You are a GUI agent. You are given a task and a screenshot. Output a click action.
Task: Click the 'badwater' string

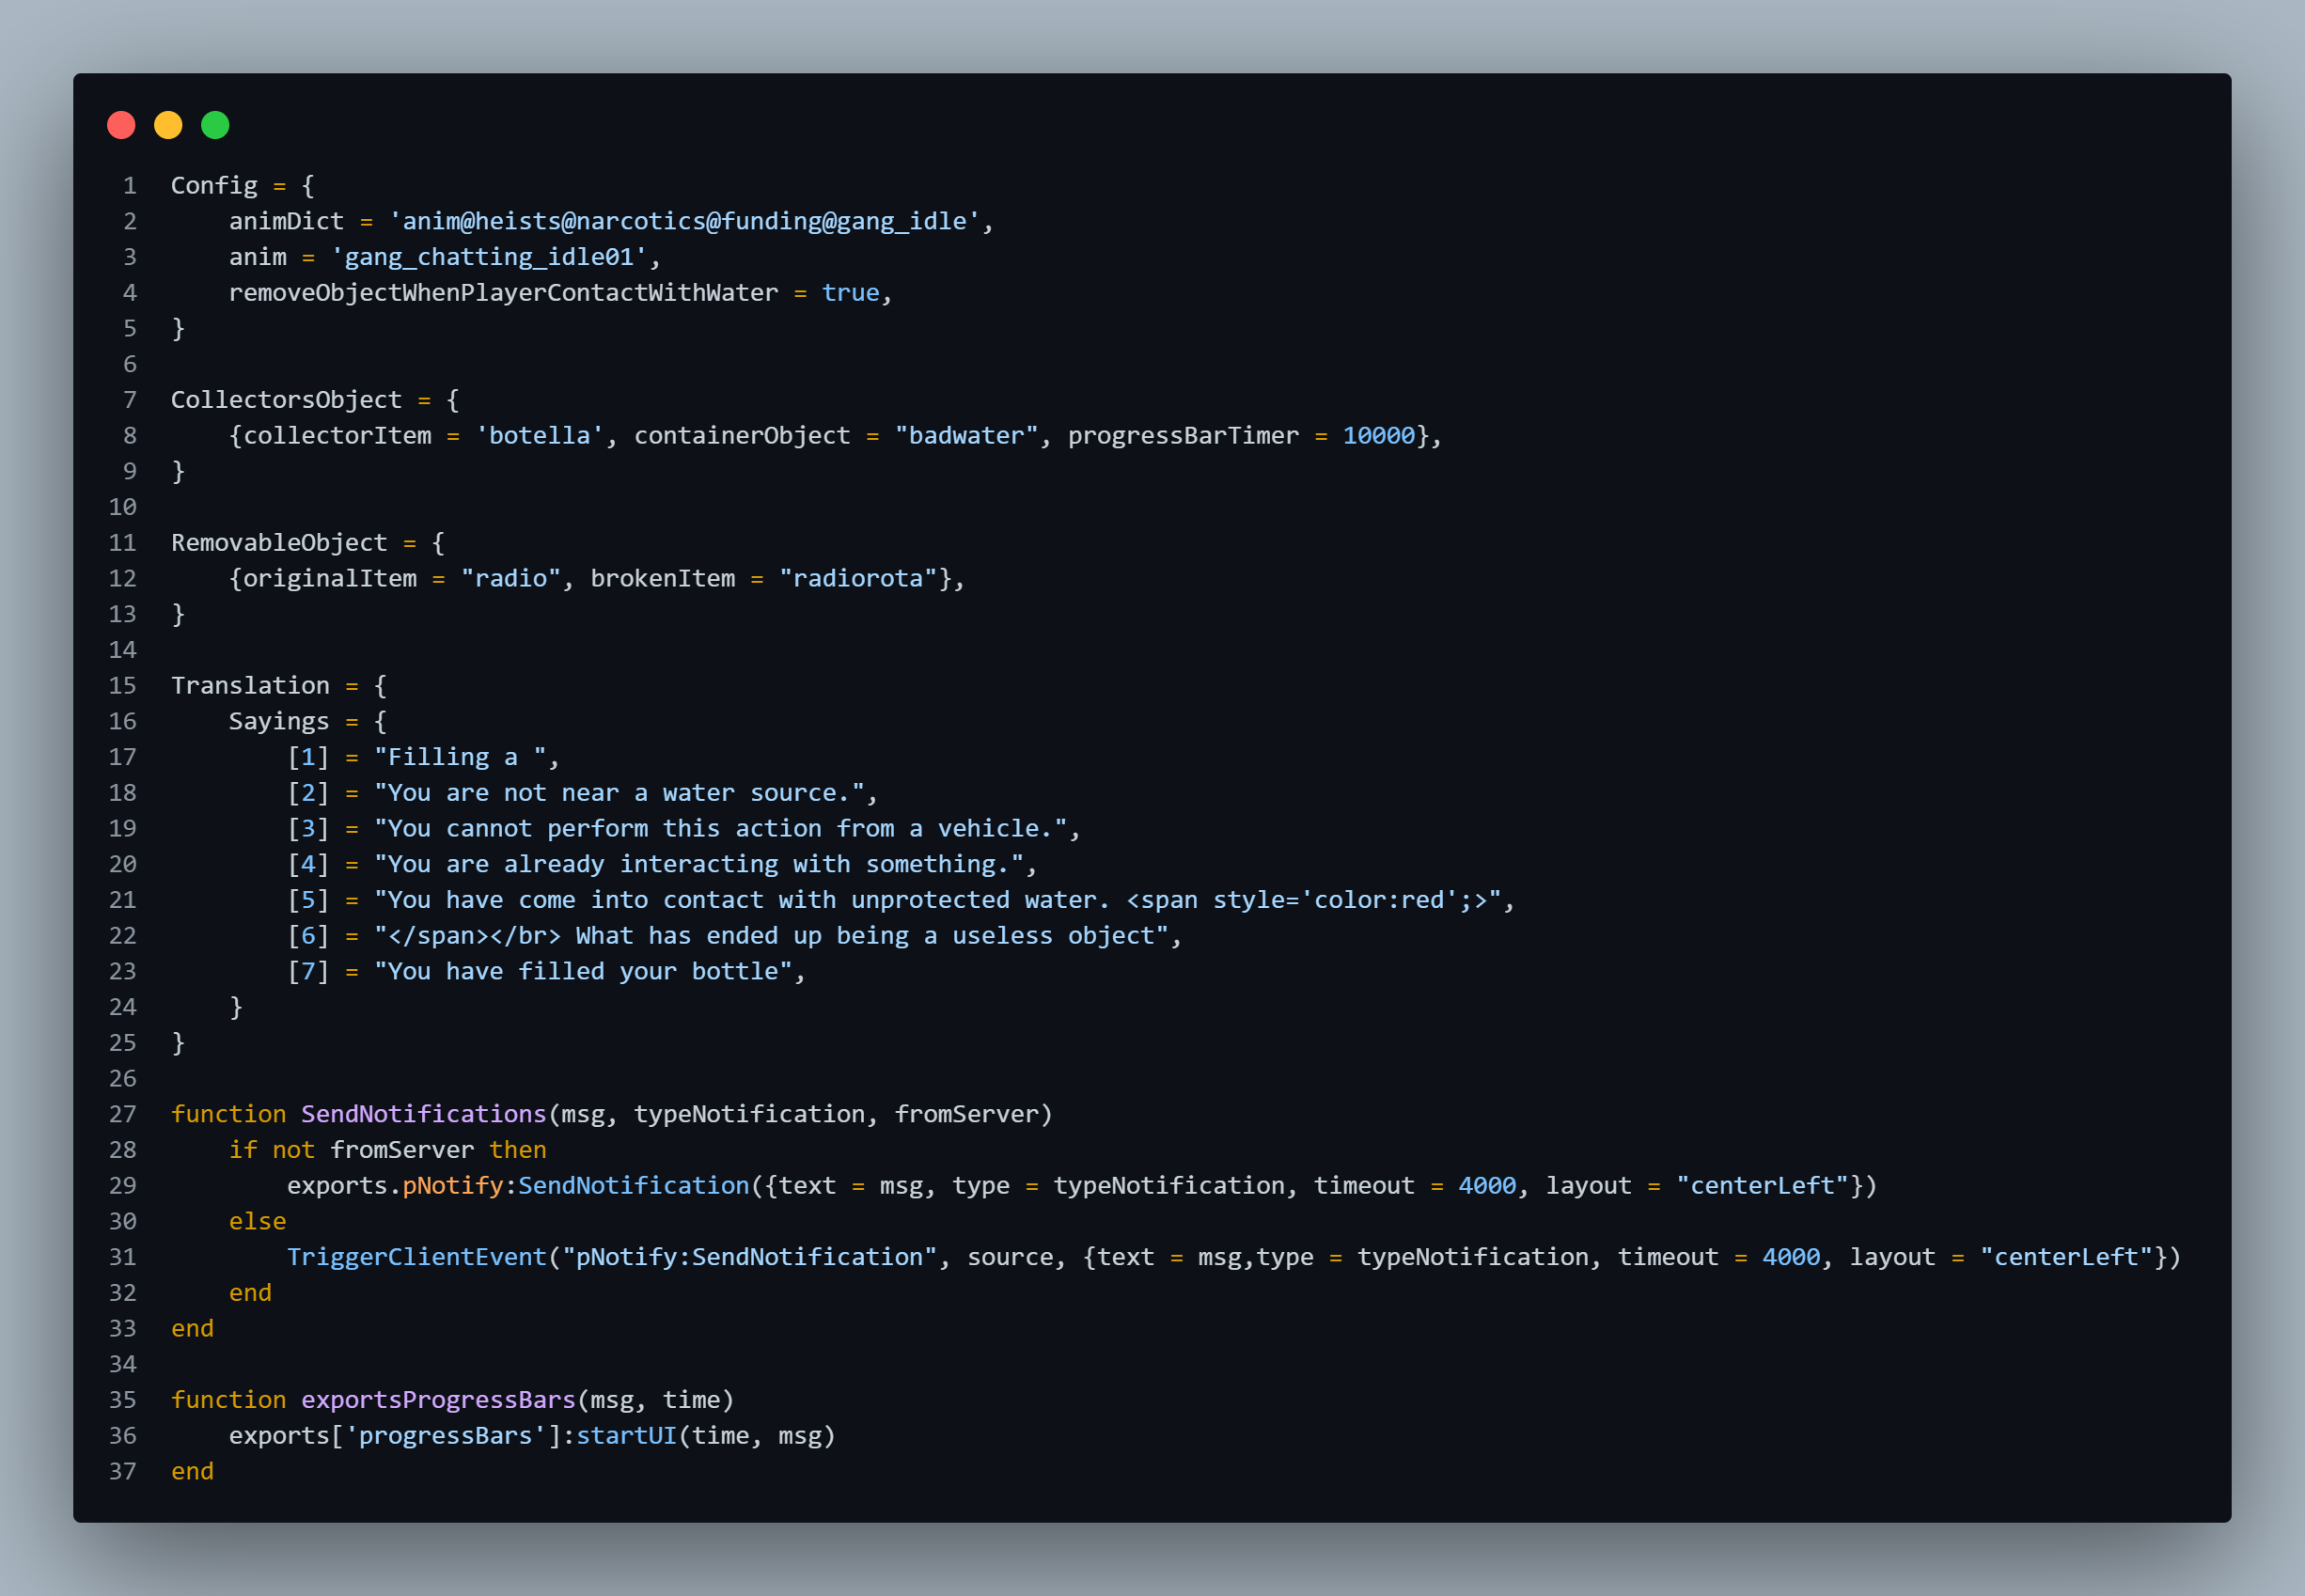point(967,436)
